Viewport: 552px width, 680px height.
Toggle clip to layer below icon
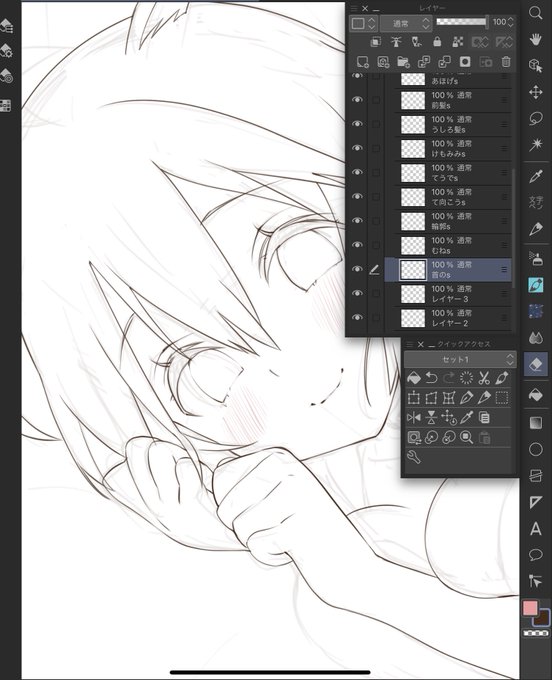click(x=376, y=42)
